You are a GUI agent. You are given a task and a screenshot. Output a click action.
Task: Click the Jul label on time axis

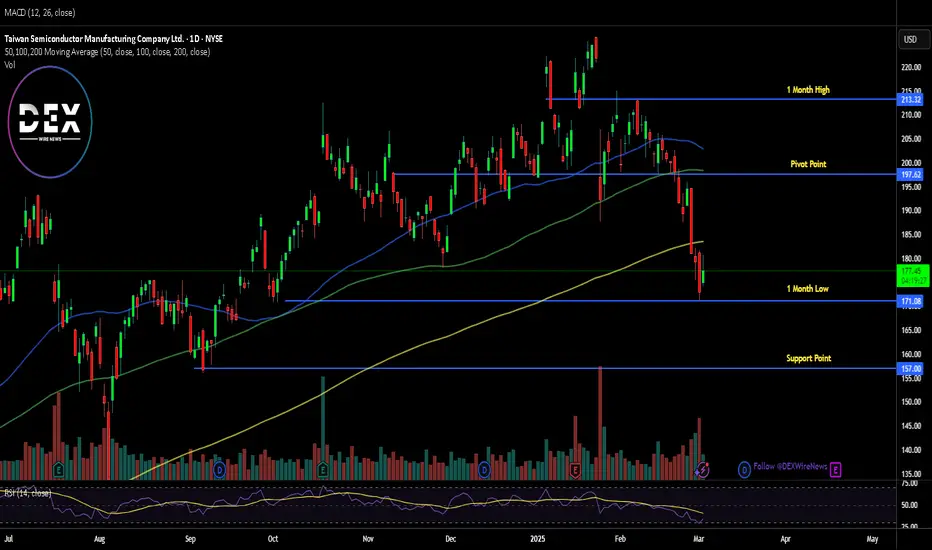[8, 539]
